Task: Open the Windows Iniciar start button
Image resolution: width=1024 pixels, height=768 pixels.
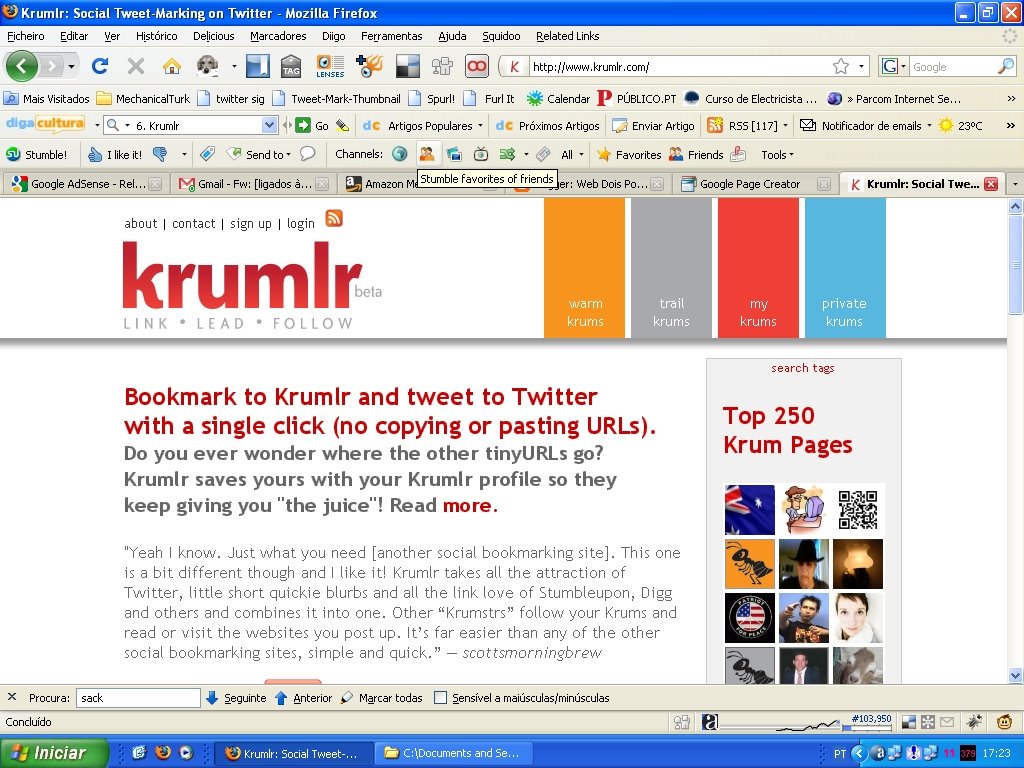Action: (54, 753)
